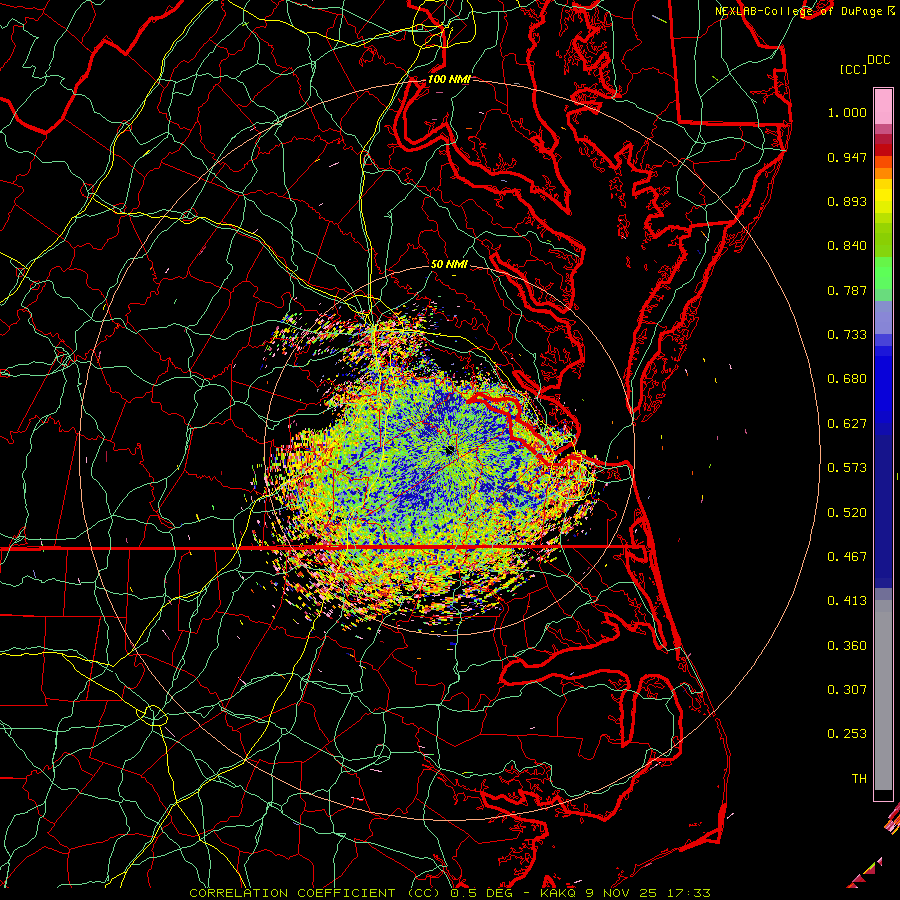This screenshot has height=900, width=900.
Task: Click the CORRELATION COEFFICIENT caption text
Action: pyautogui.click(x=293, y=893)
